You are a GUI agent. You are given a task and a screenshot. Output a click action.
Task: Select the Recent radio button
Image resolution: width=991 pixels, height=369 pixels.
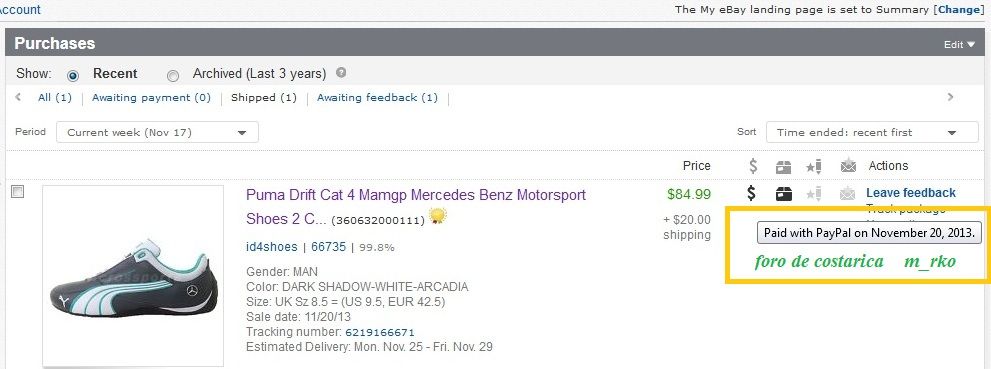click(73, 75)
